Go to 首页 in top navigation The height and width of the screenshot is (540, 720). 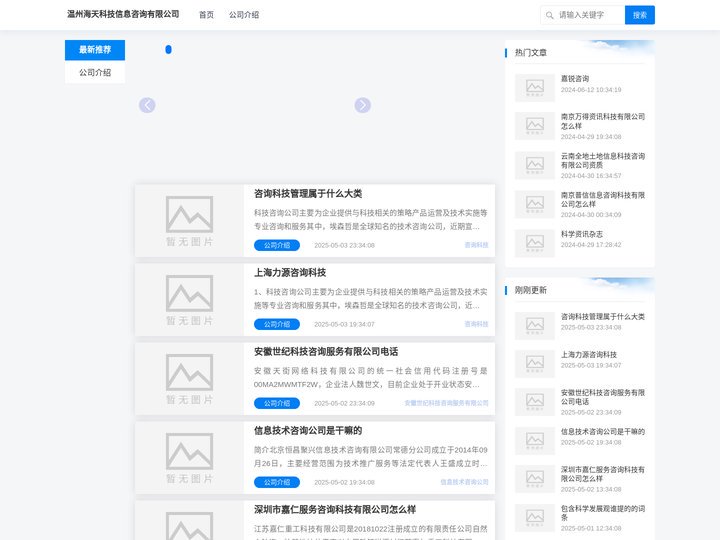point(206,15)
